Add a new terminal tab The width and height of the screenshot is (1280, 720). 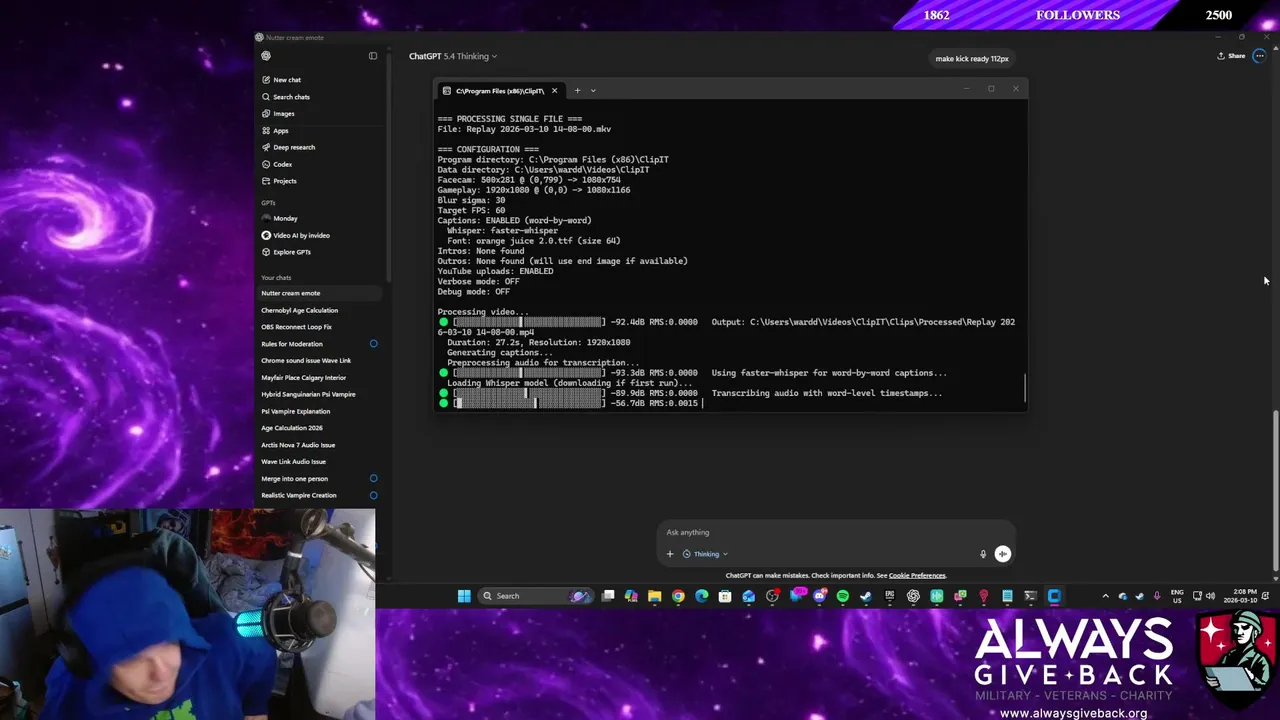(x=577, y=91)
